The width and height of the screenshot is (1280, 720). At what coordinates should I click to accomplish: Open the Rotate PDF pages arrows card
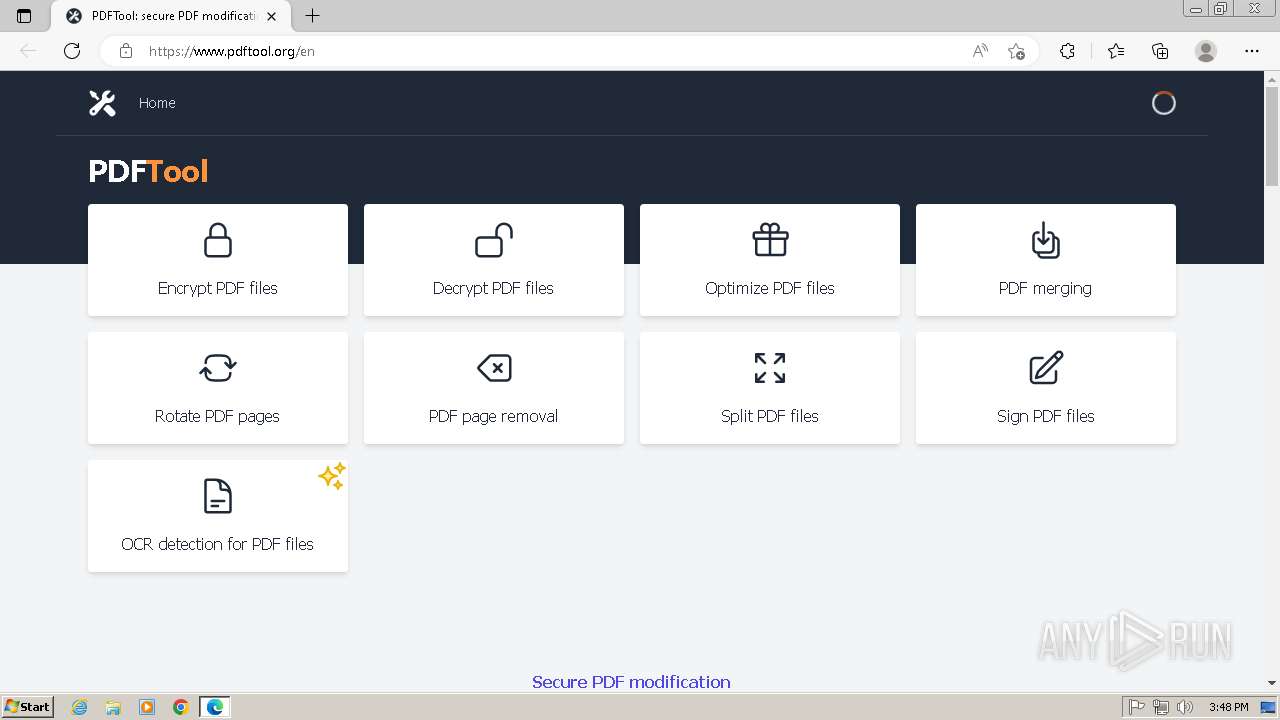[218, 388]
